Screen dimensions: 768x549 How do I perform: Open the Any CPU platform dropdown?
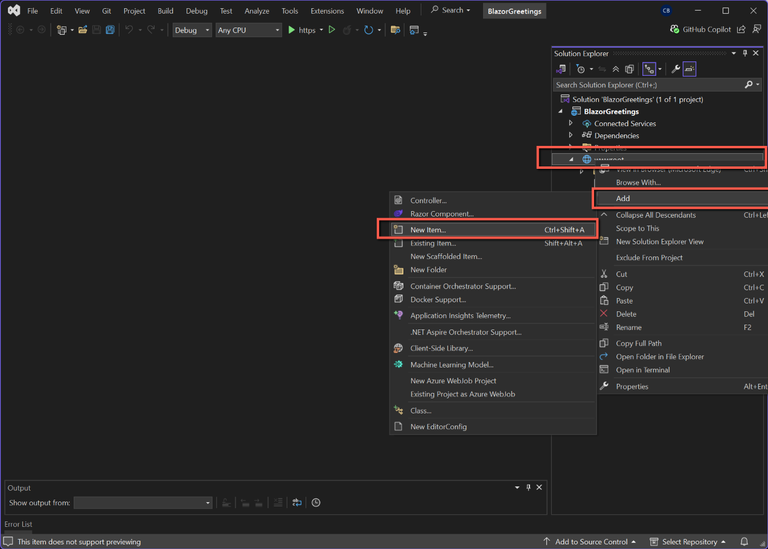point(248,30)
